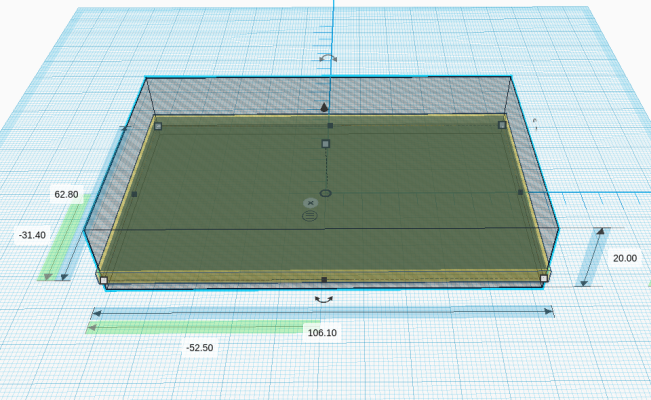Click the 62.80 depth dimension field
The height and width of the screenshot is (400, 651).
point(66,194)
